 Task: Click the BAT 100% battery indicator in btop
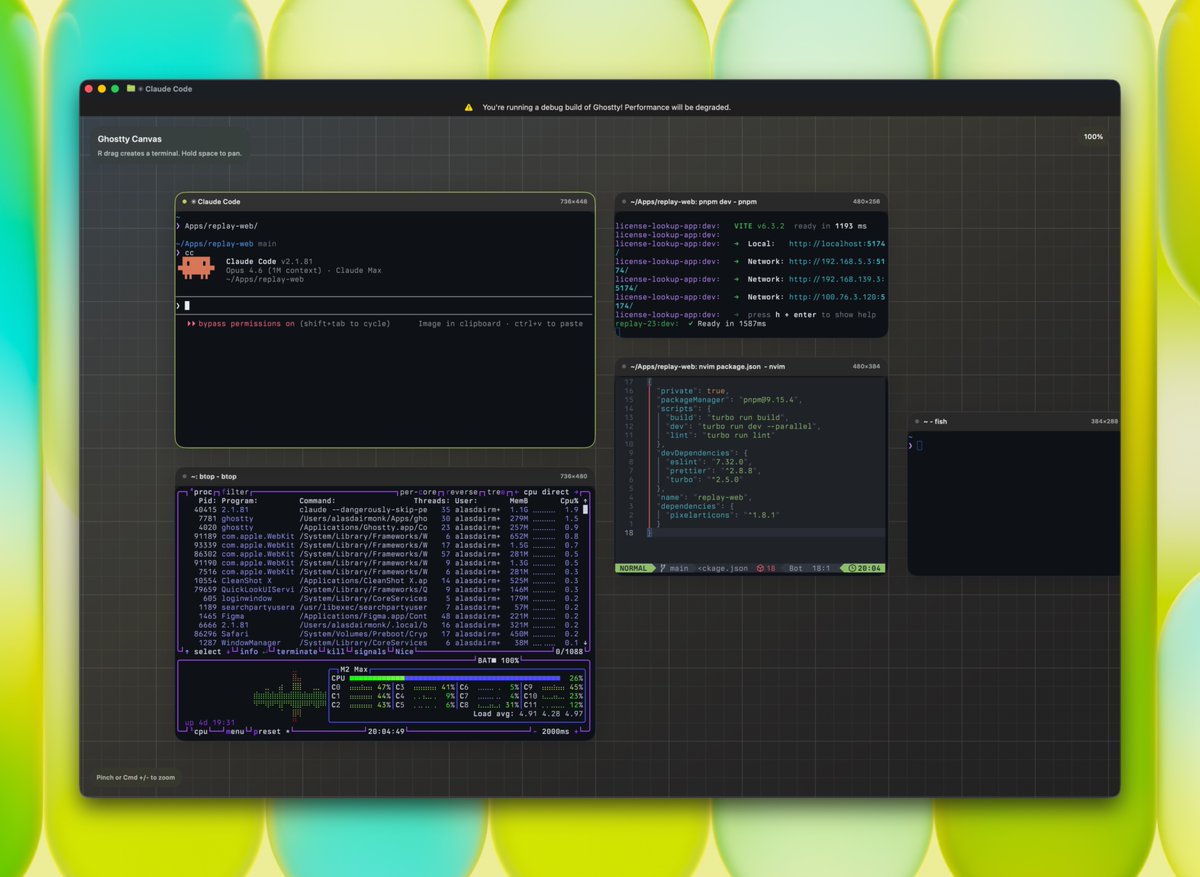tap(499, 661)
